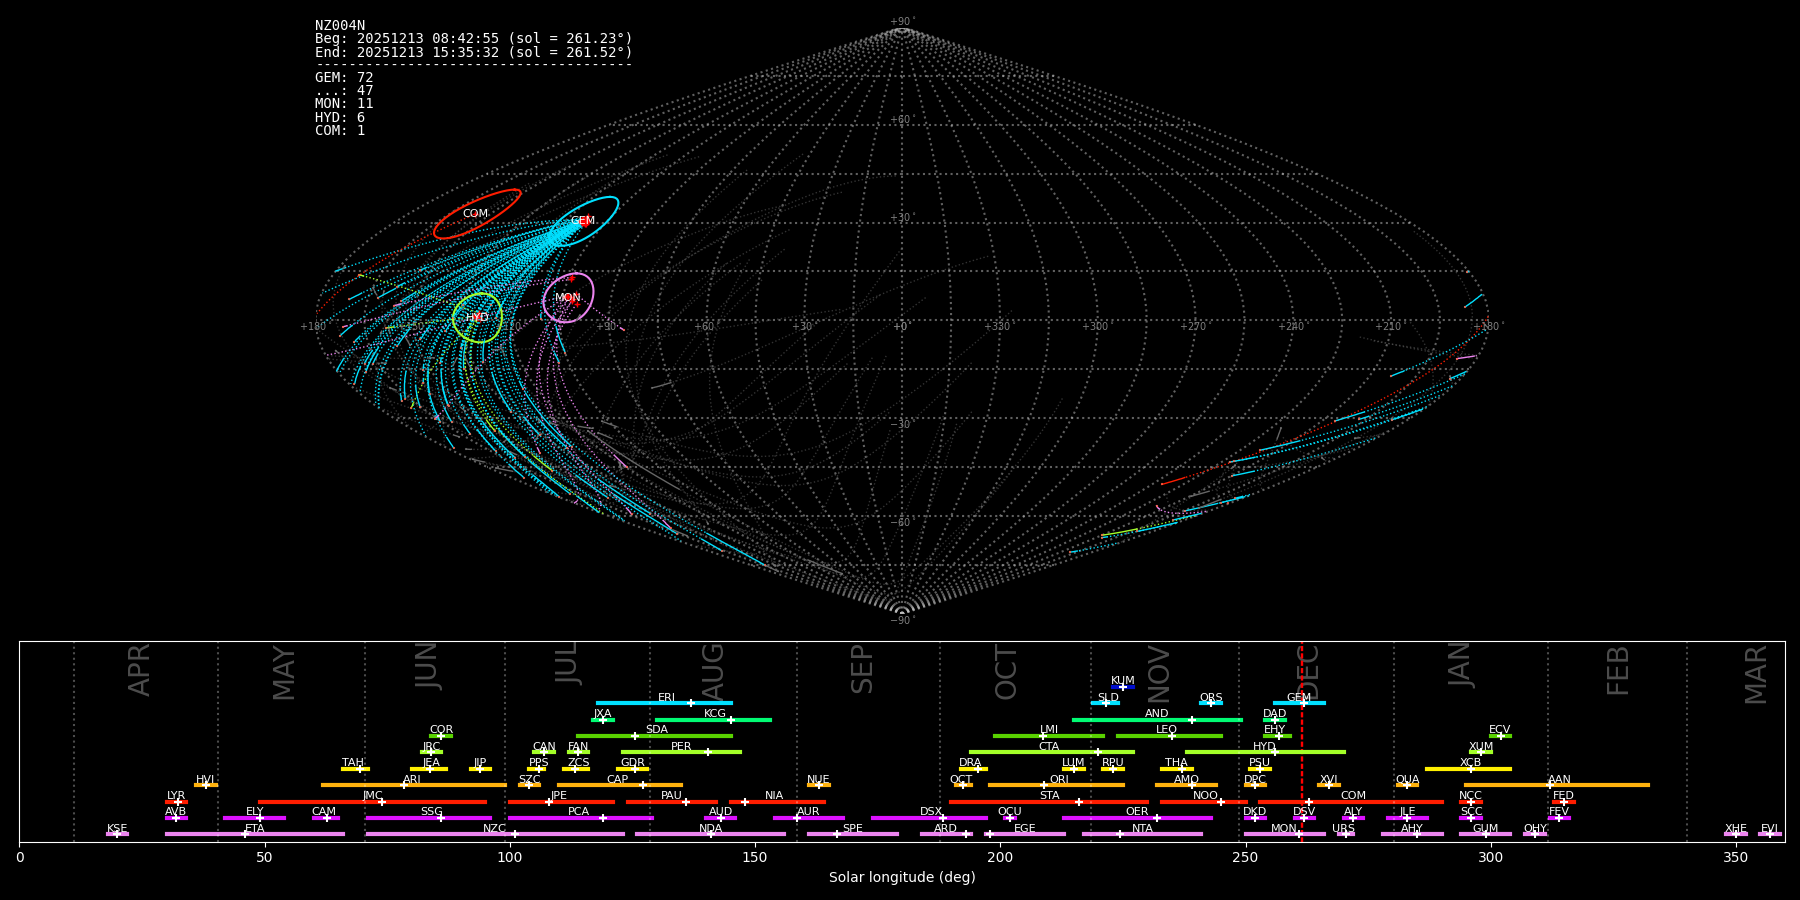Click the FEB month label in timeline

coord(1618,670)
